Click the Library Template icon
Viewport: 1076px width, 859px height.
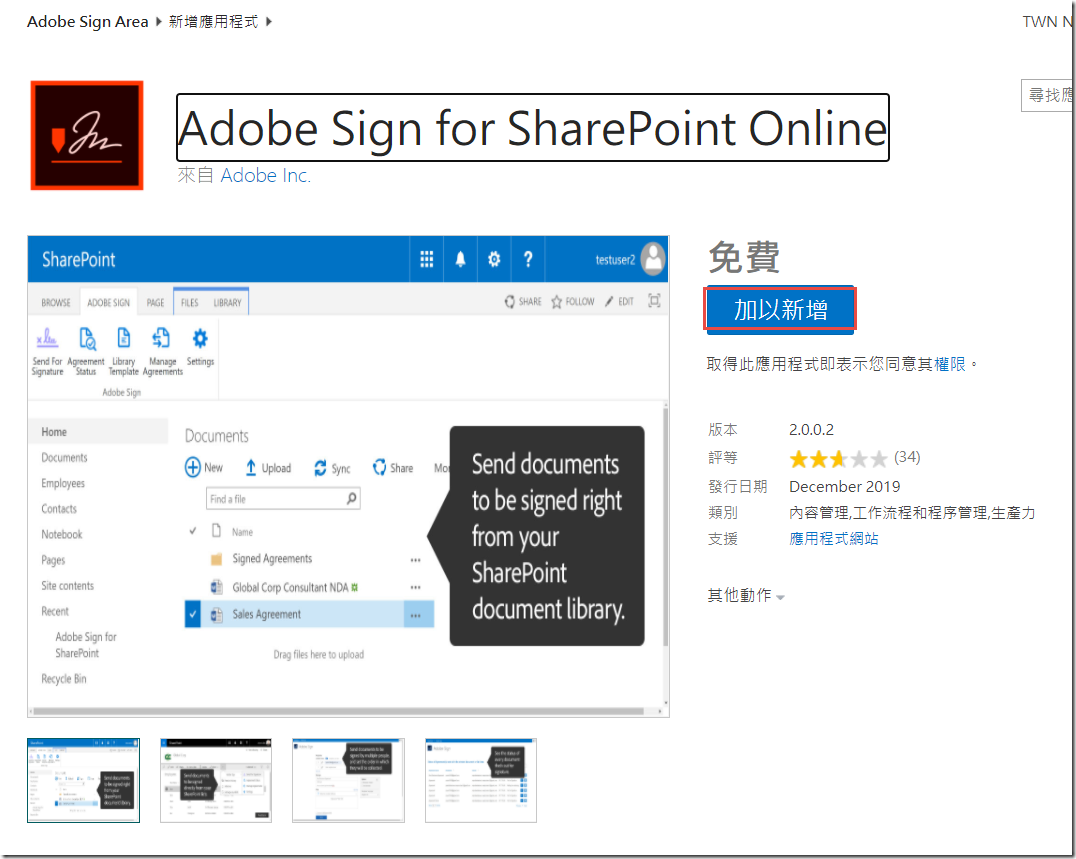coord(124,339)
